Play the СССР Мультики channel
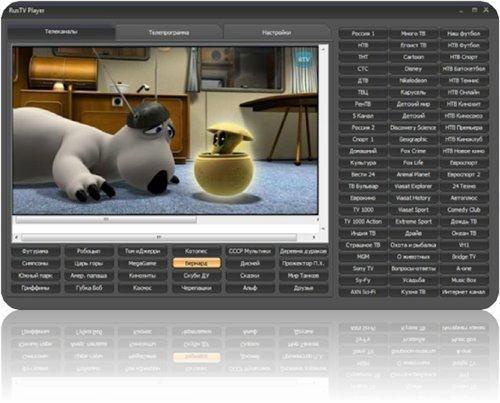The height and width of the screenshot is (403, 500). [250, 251]
